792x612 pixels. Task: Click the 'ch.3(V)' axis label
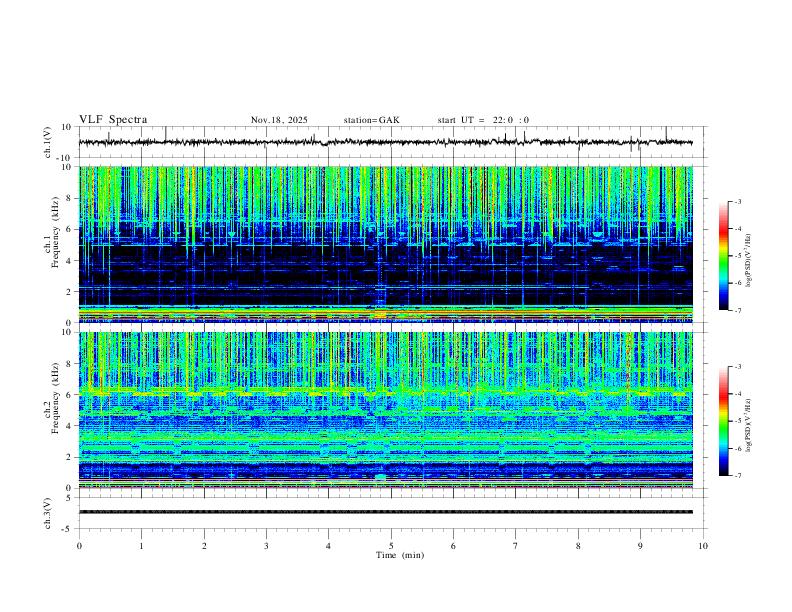tap(47, 513)
